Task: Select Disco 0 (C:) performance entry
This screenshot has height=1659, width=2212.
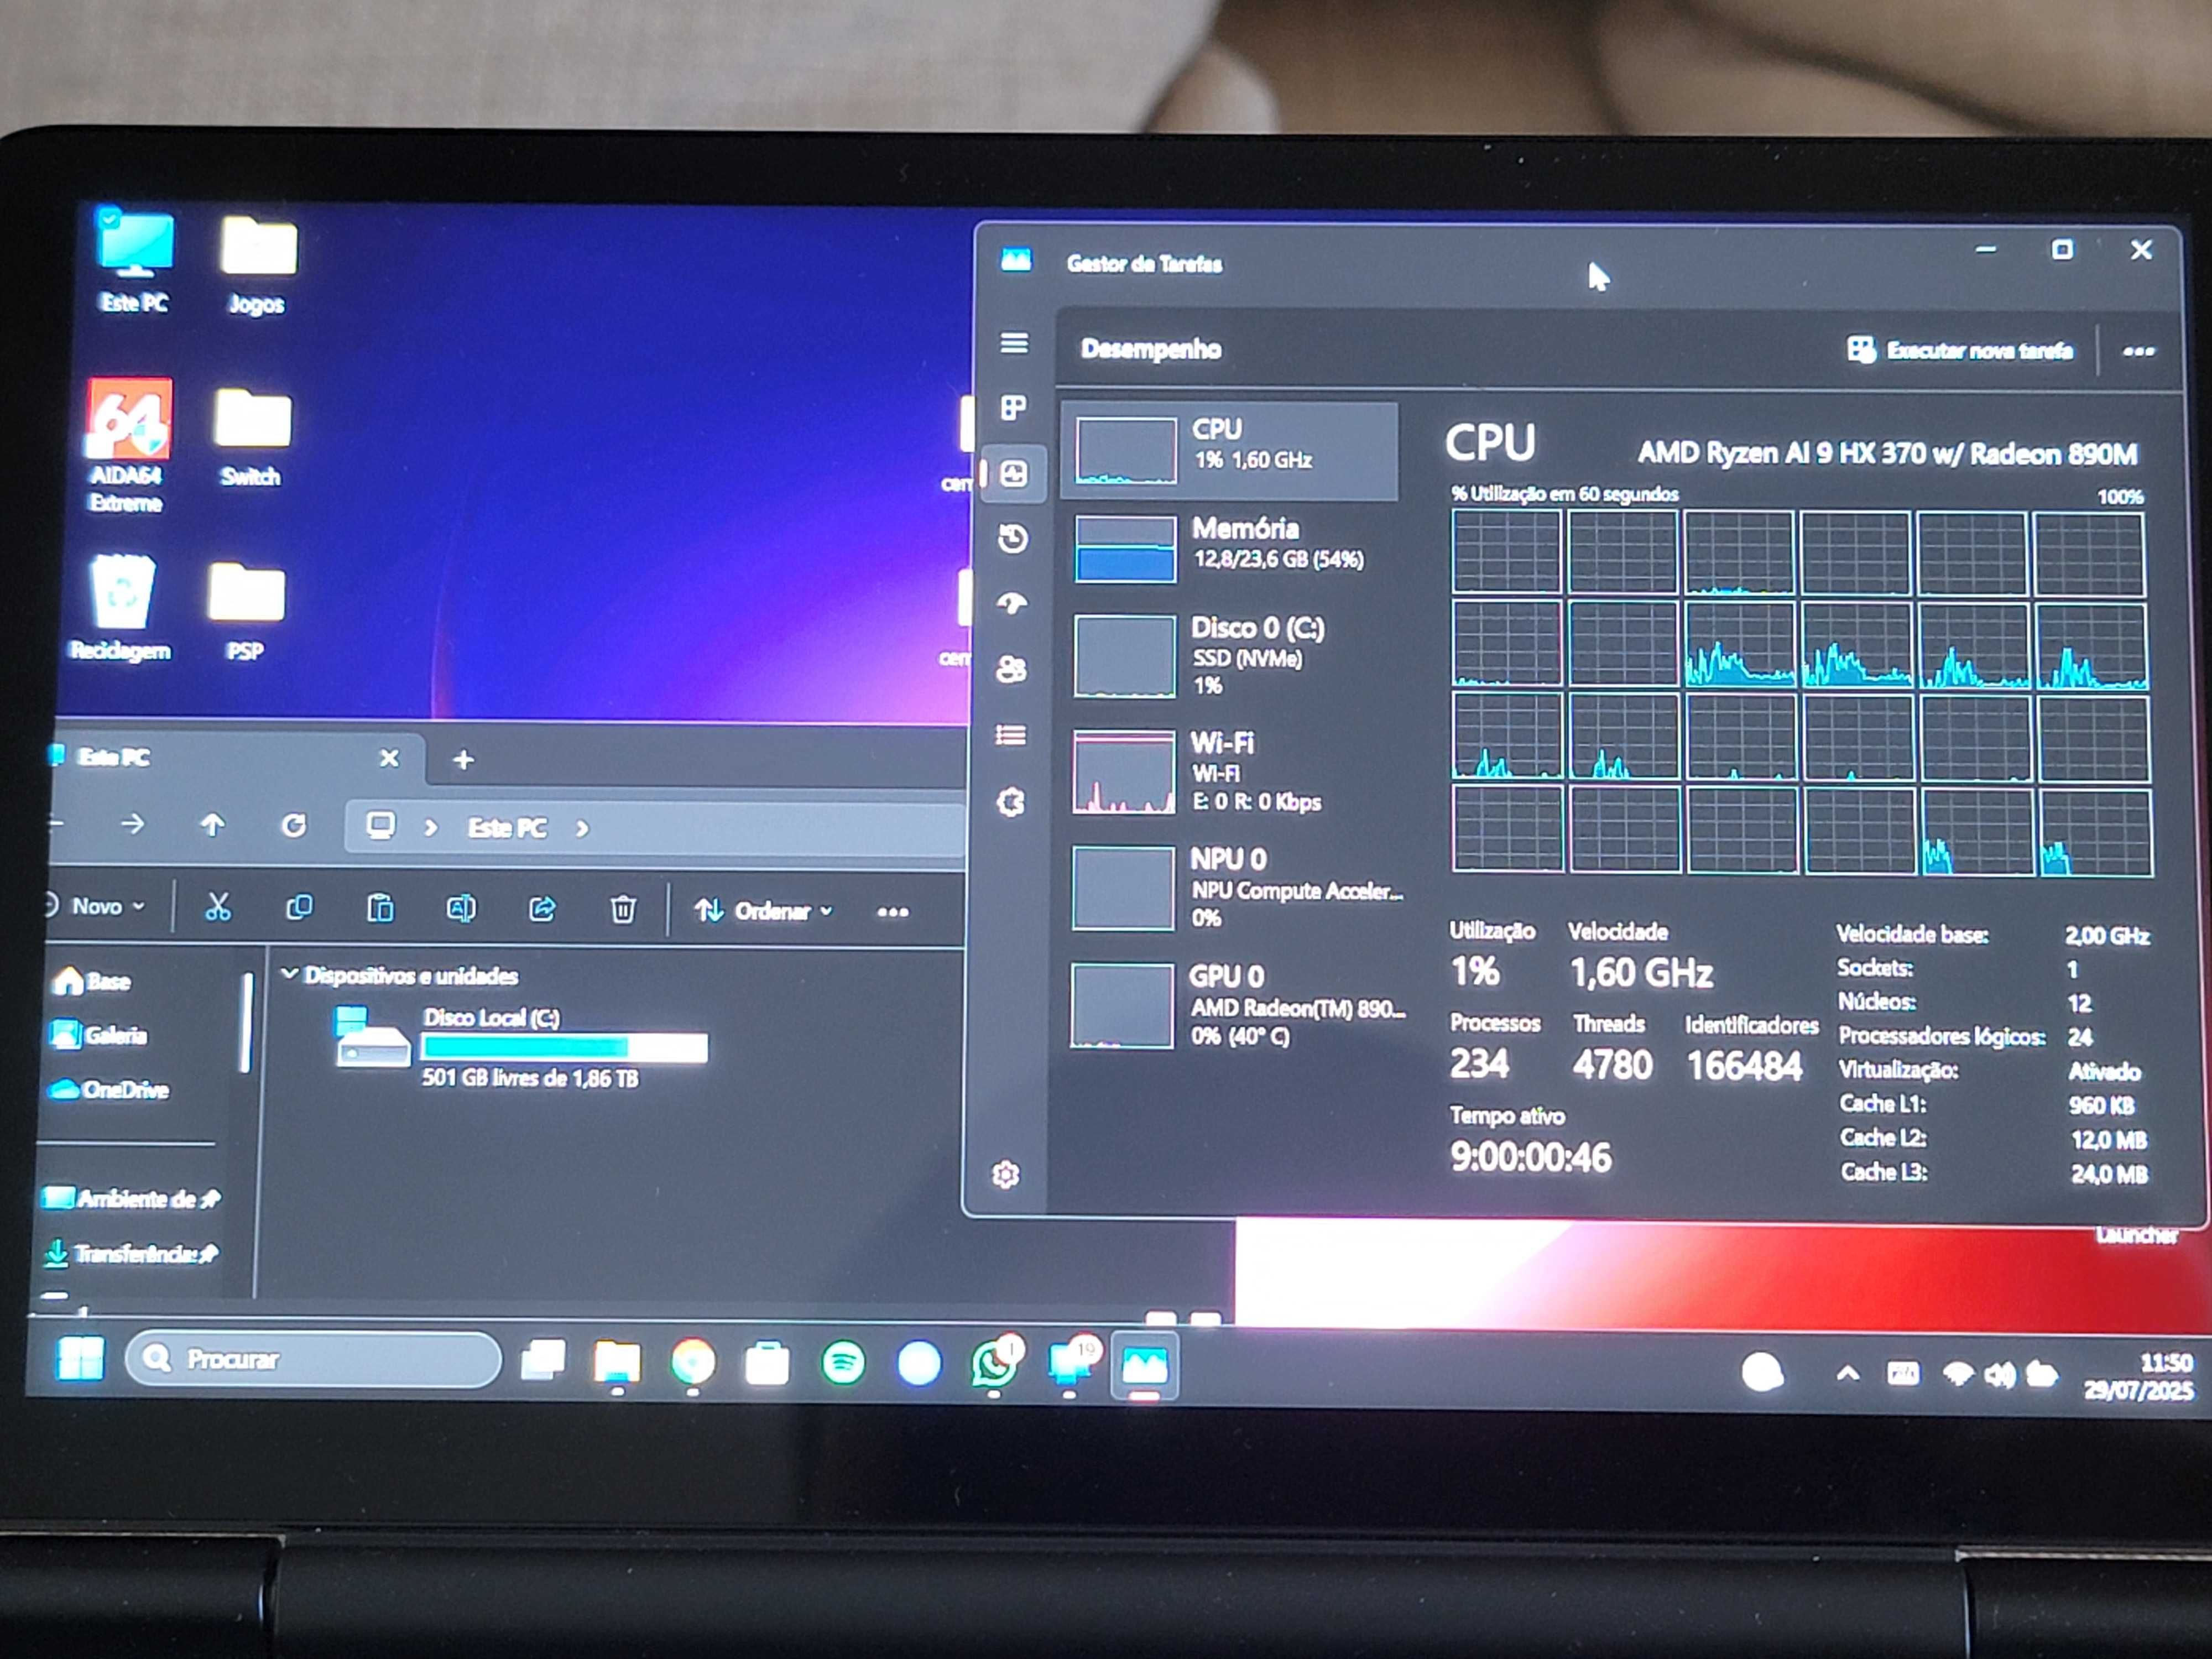Action: pyautogui.click(x=1229, y=656)
